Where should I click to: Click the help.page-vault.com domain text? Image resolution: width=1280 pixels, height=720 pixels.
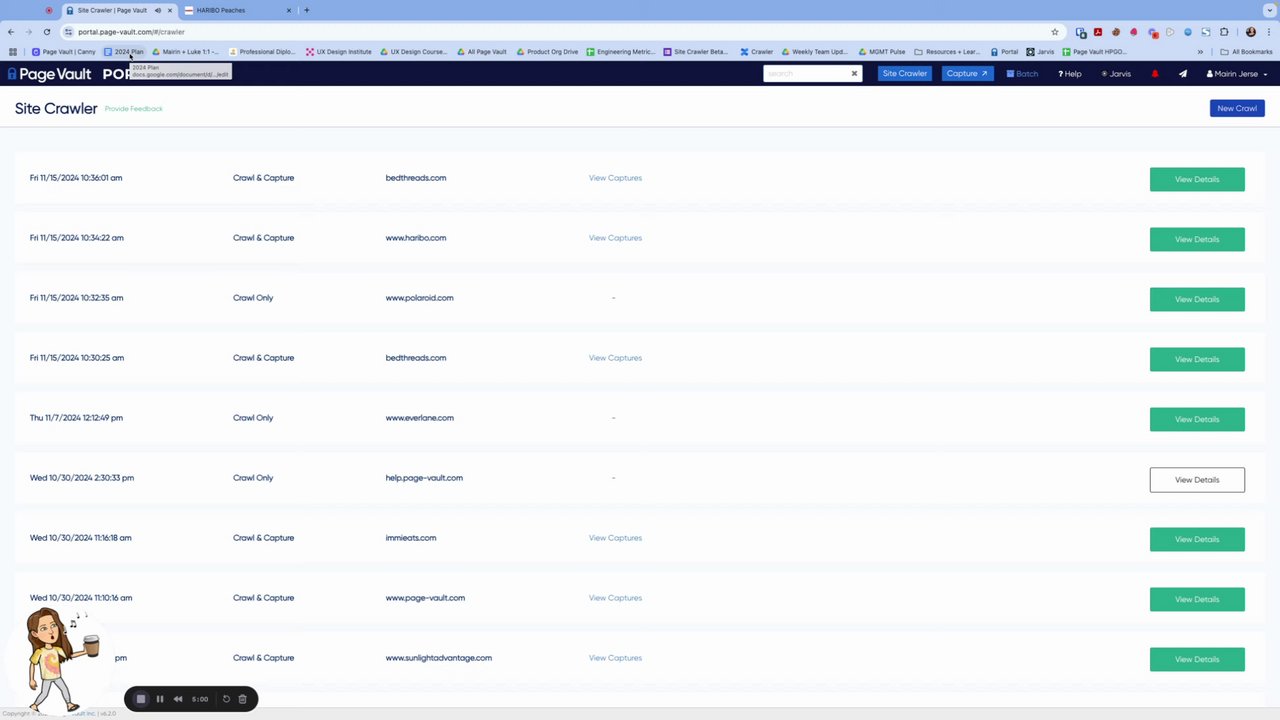pyautogui.click(x=424, y=478)
